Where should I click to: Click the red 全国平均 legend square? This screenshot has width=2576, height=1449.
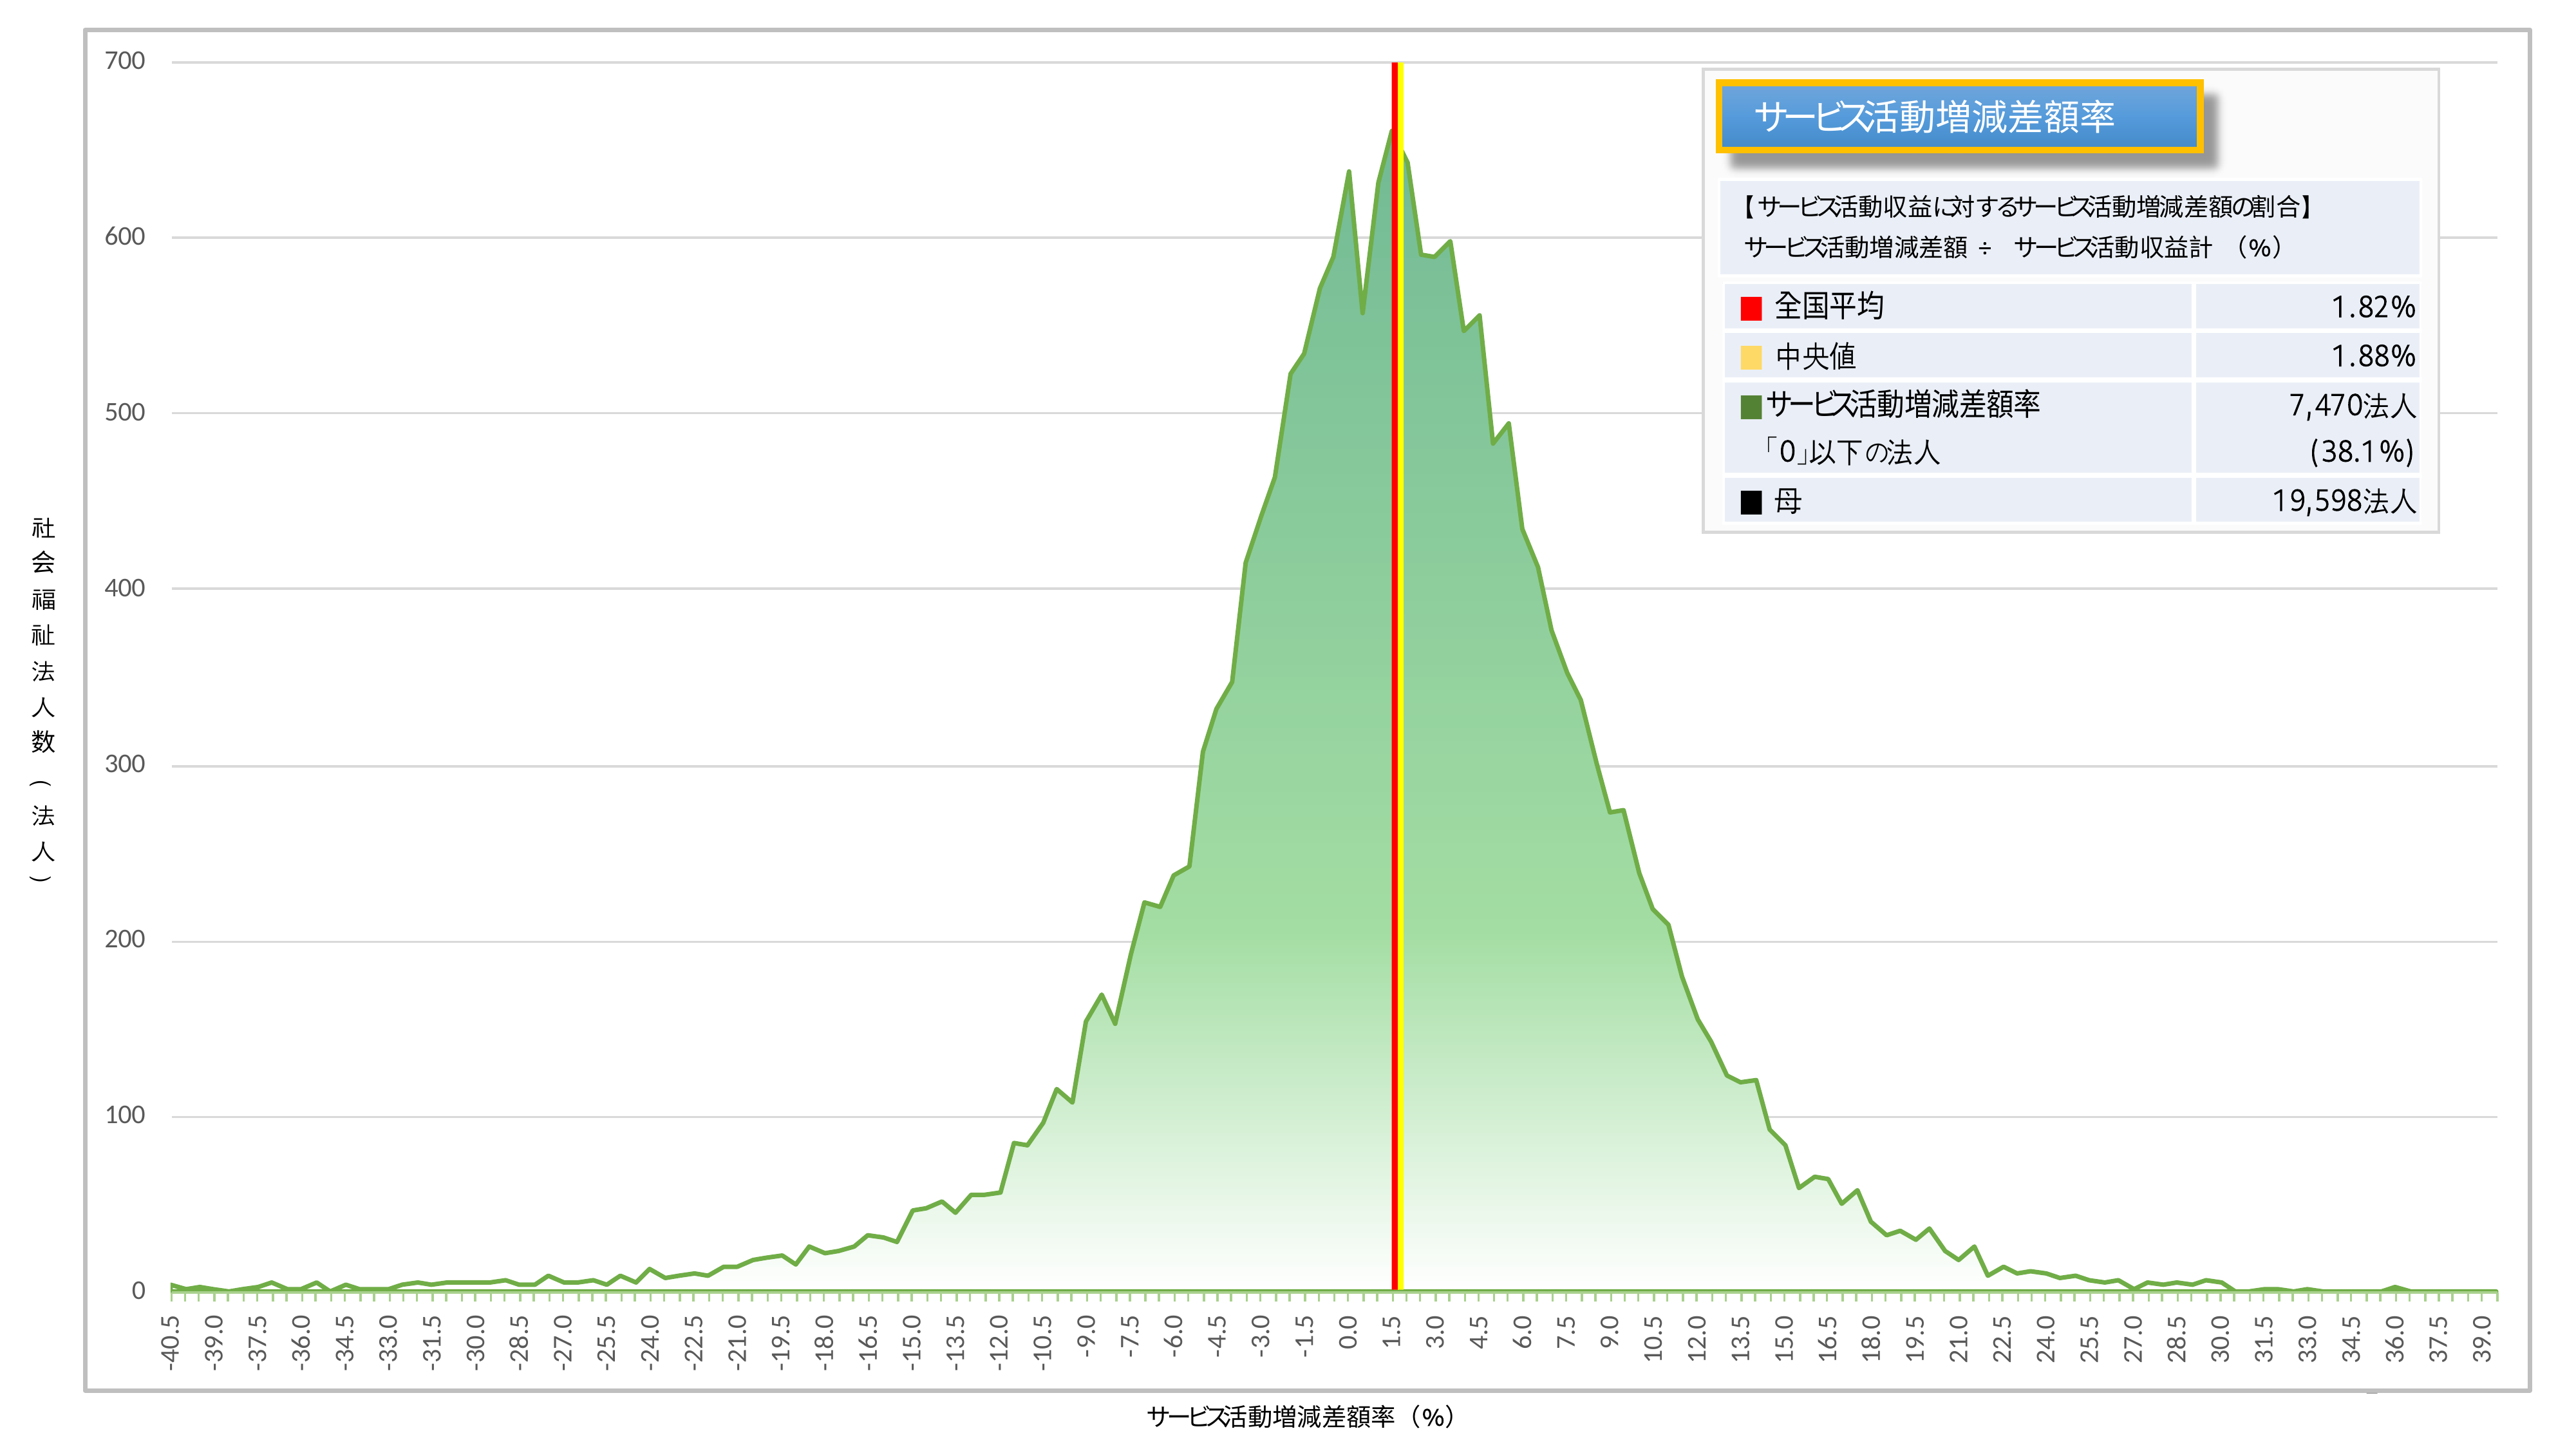pos(1750,308)
